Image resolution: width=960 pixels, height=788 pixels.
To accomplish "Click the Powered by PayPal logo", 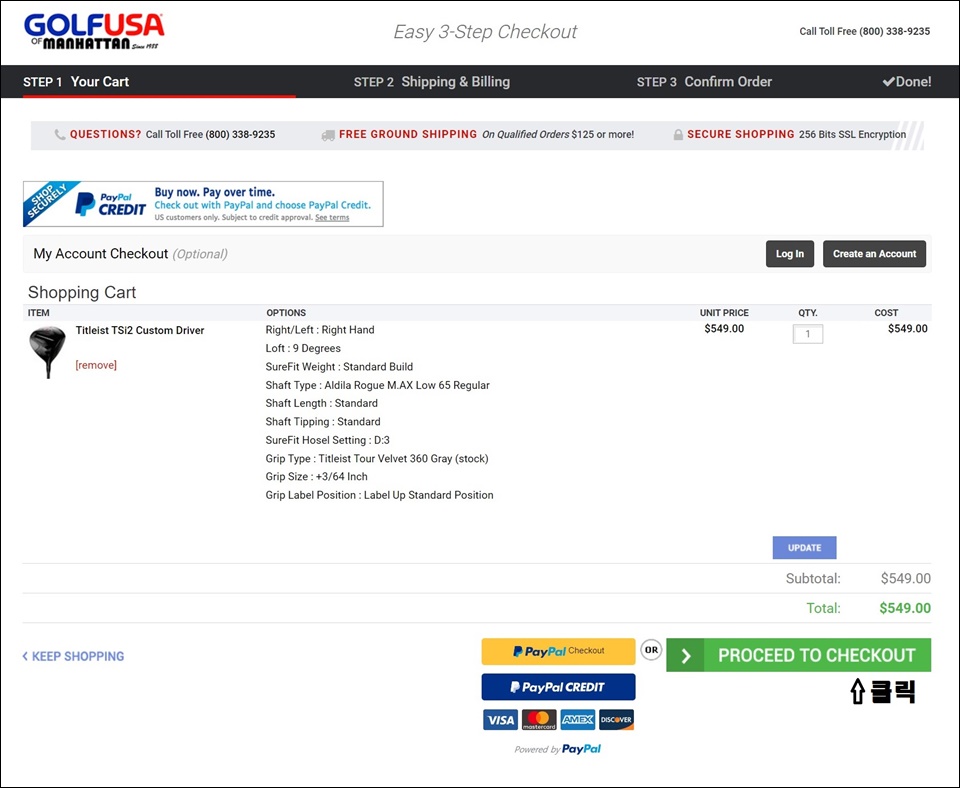I will point(558,749).
